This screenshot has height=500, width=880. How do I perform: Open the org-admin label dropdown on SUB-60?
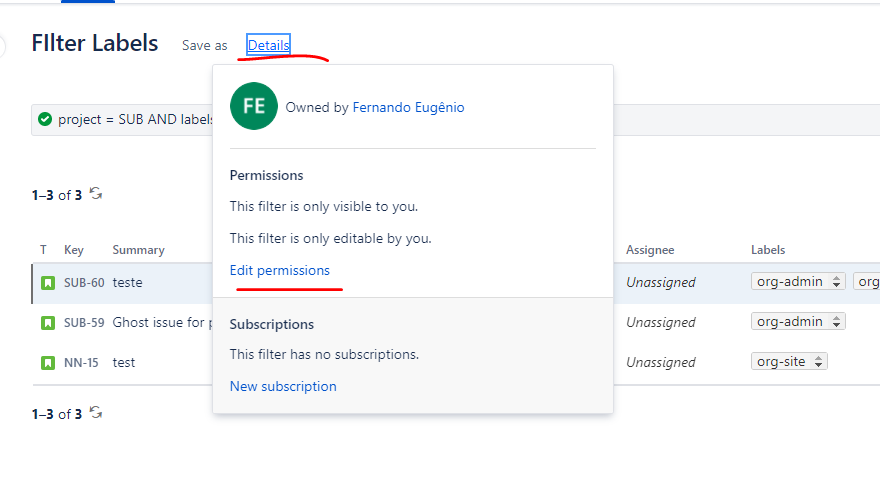[x=798, y=281]
